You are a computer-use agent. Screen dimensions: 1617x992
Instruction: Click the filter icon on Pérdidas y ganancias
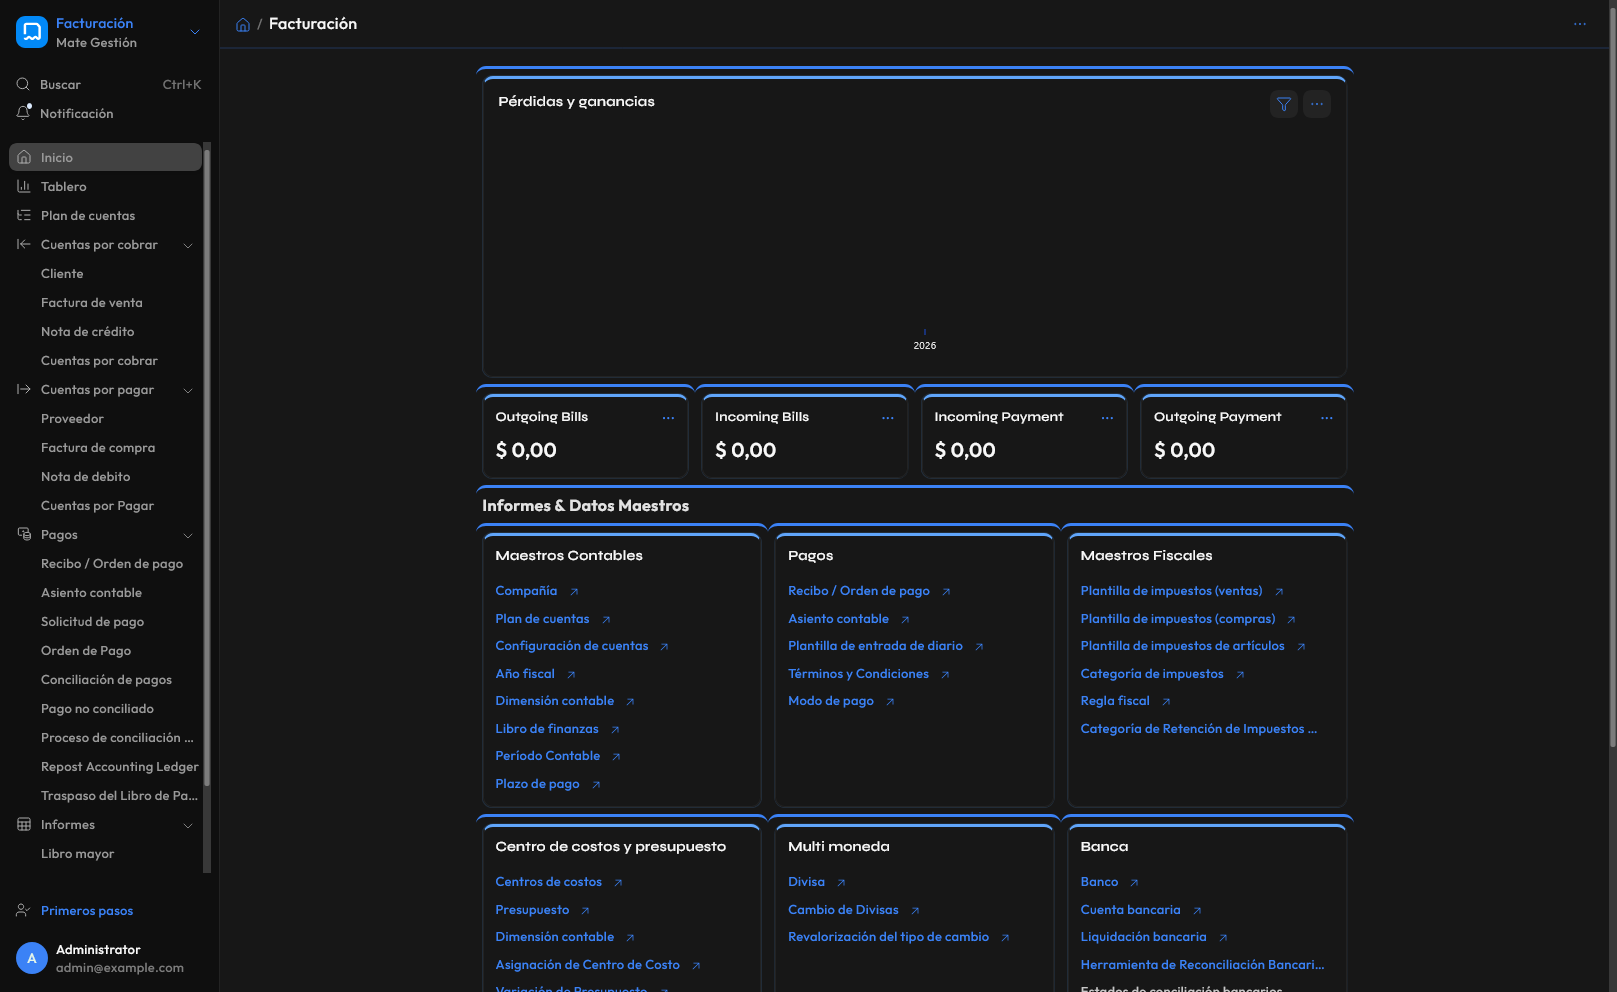(1284, 104)
